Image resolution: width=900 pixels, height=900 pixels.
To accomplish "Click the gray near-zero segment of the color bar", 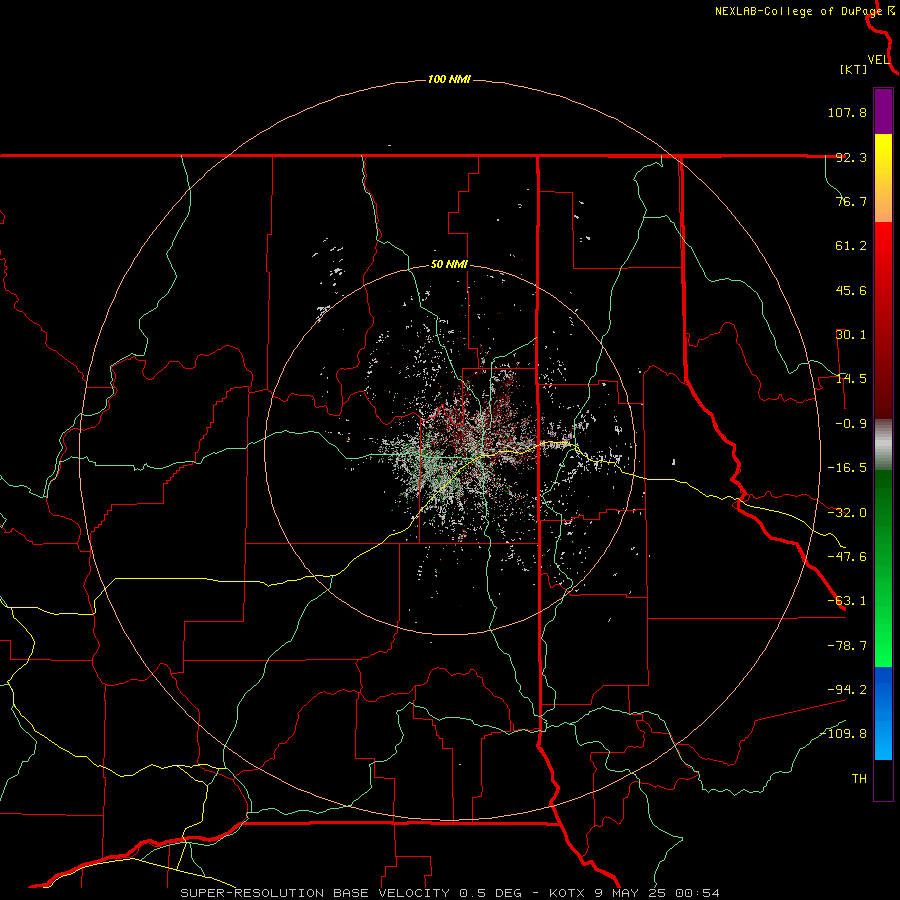I will click(883, 445).
